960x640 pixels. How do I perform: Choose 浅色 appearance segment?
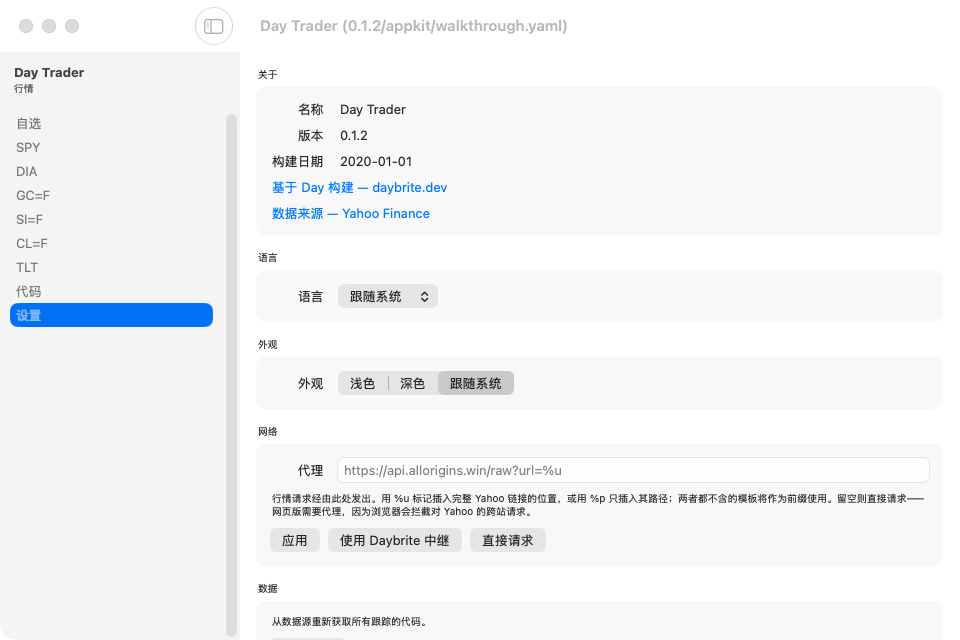point(362,383)
